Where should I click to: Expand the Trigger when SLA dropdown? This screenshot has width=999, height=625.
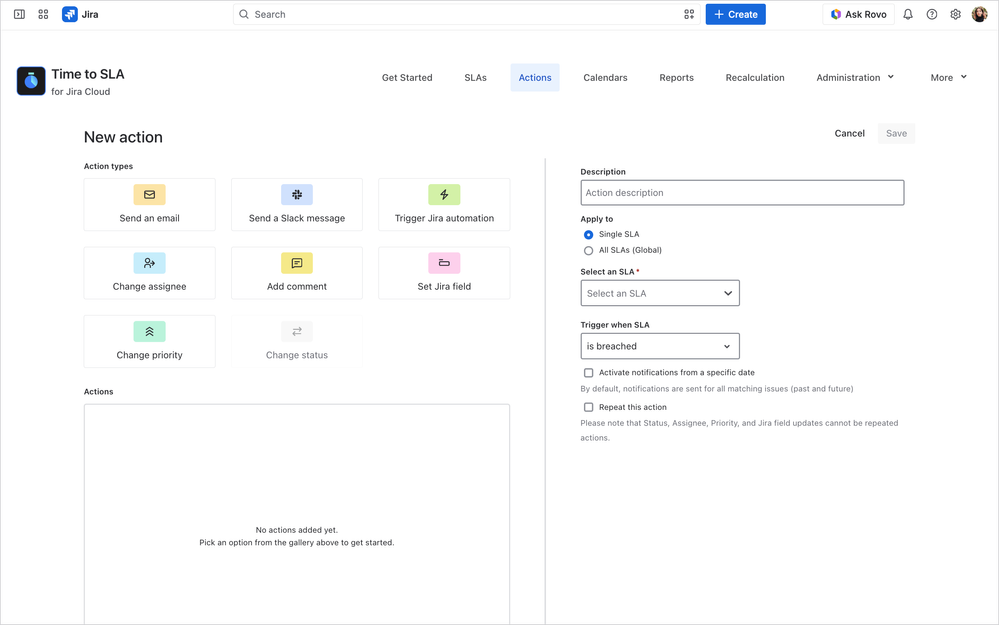[x=659, y=346]
